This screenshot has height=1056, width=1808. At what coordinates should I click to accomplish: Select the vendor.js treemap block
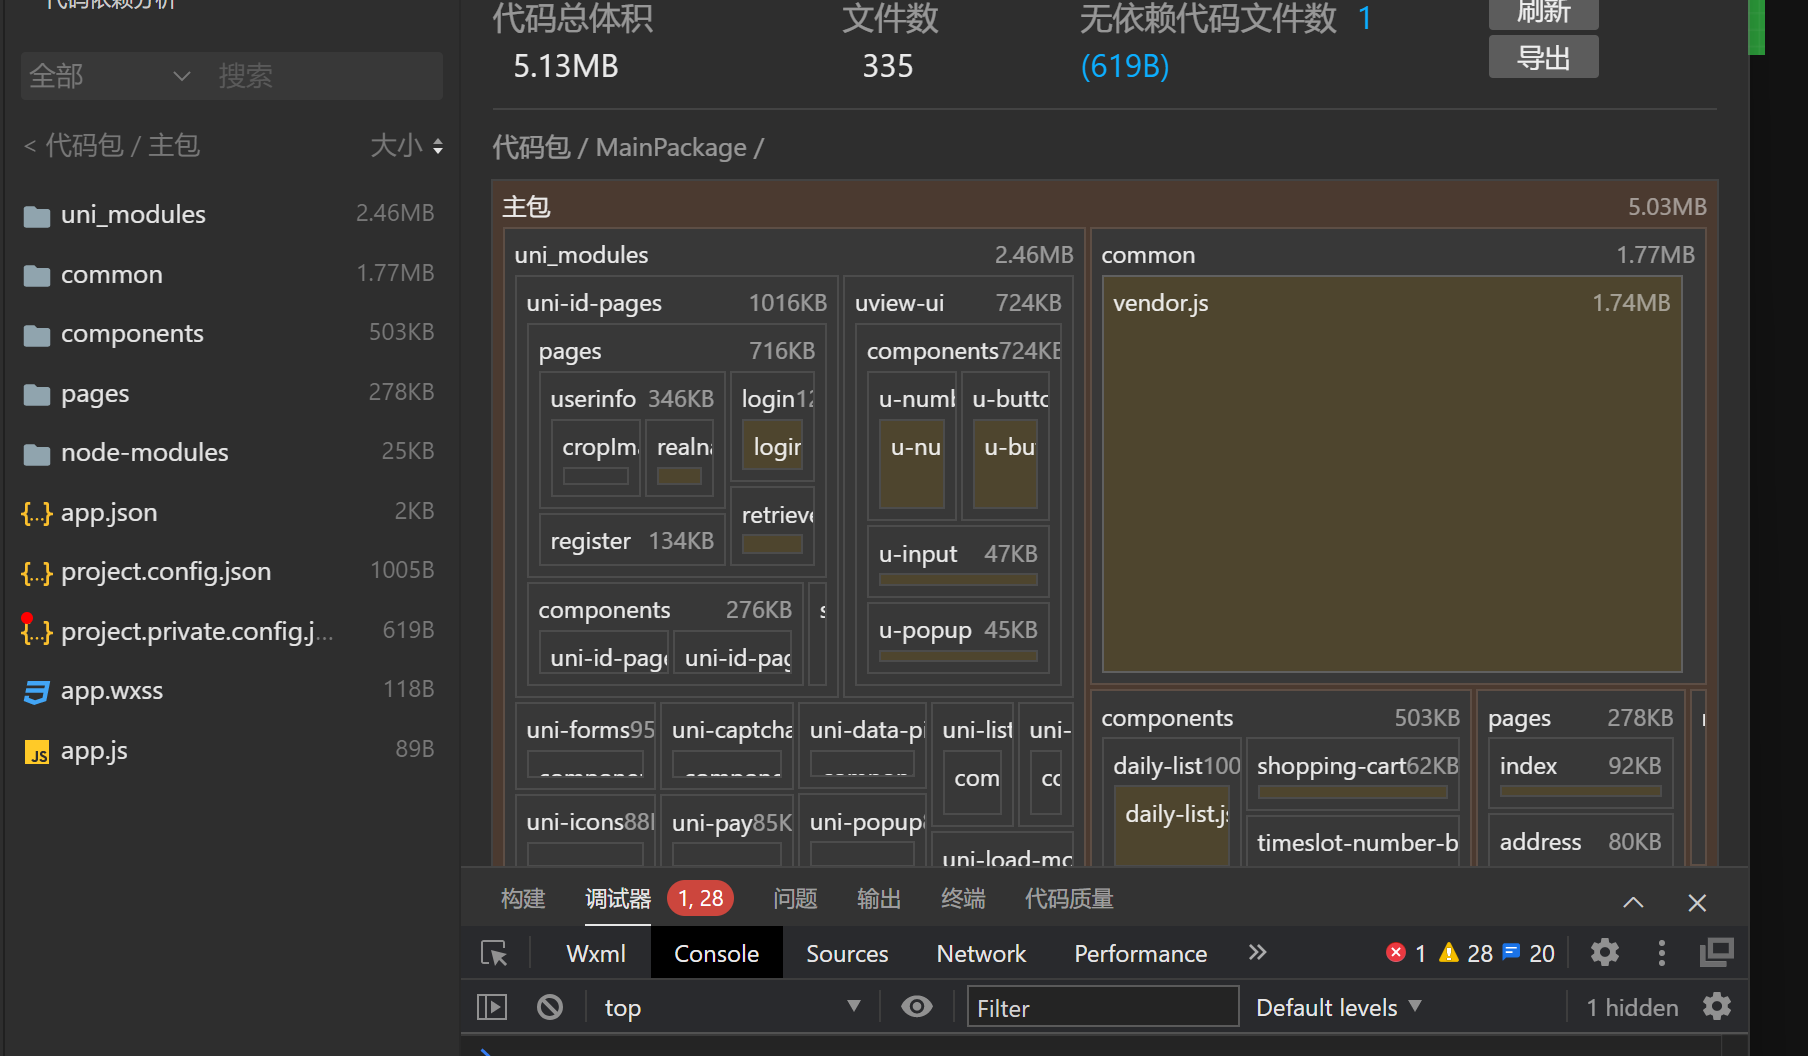1392,474
